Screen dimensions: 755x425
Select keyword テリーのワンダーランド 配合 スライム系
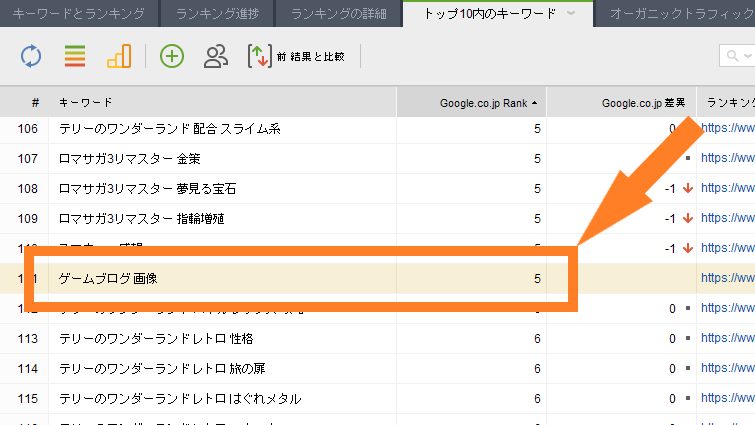[x=169, y=129]
